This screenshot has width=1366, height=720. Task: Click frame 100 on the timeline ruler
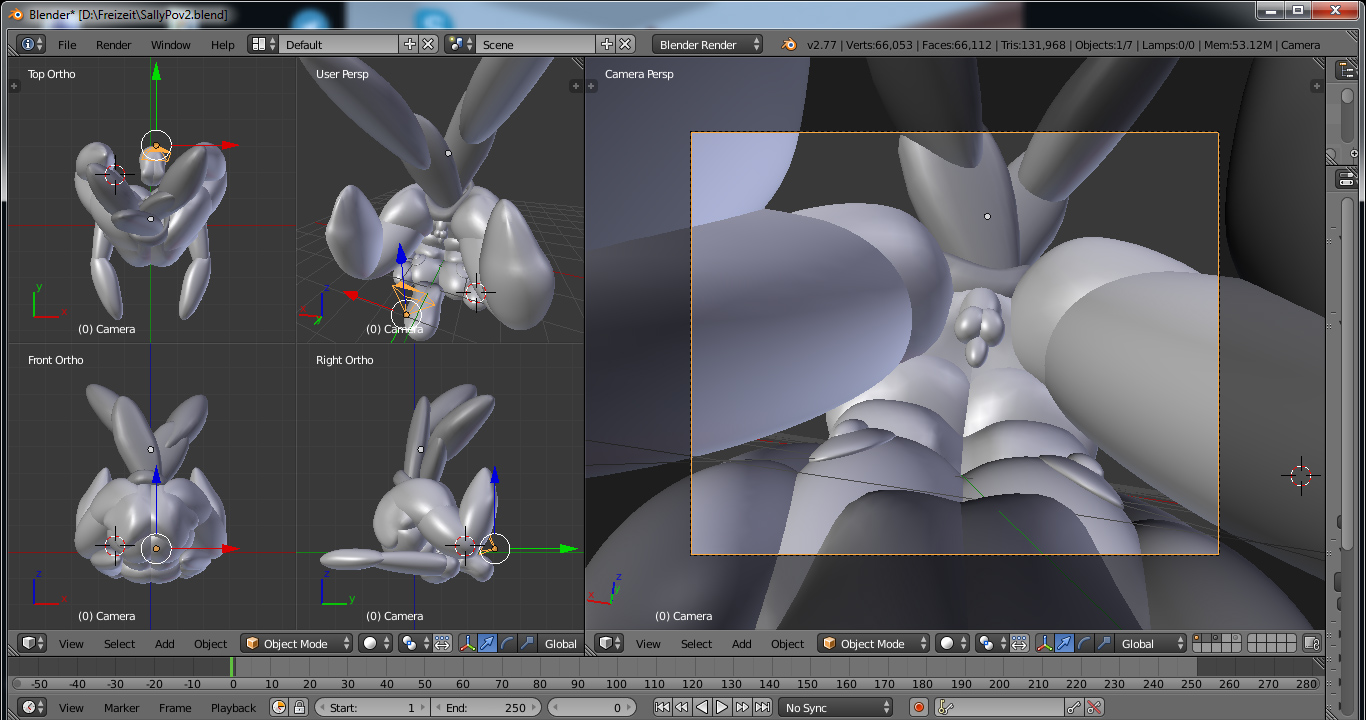pos(616,684)
